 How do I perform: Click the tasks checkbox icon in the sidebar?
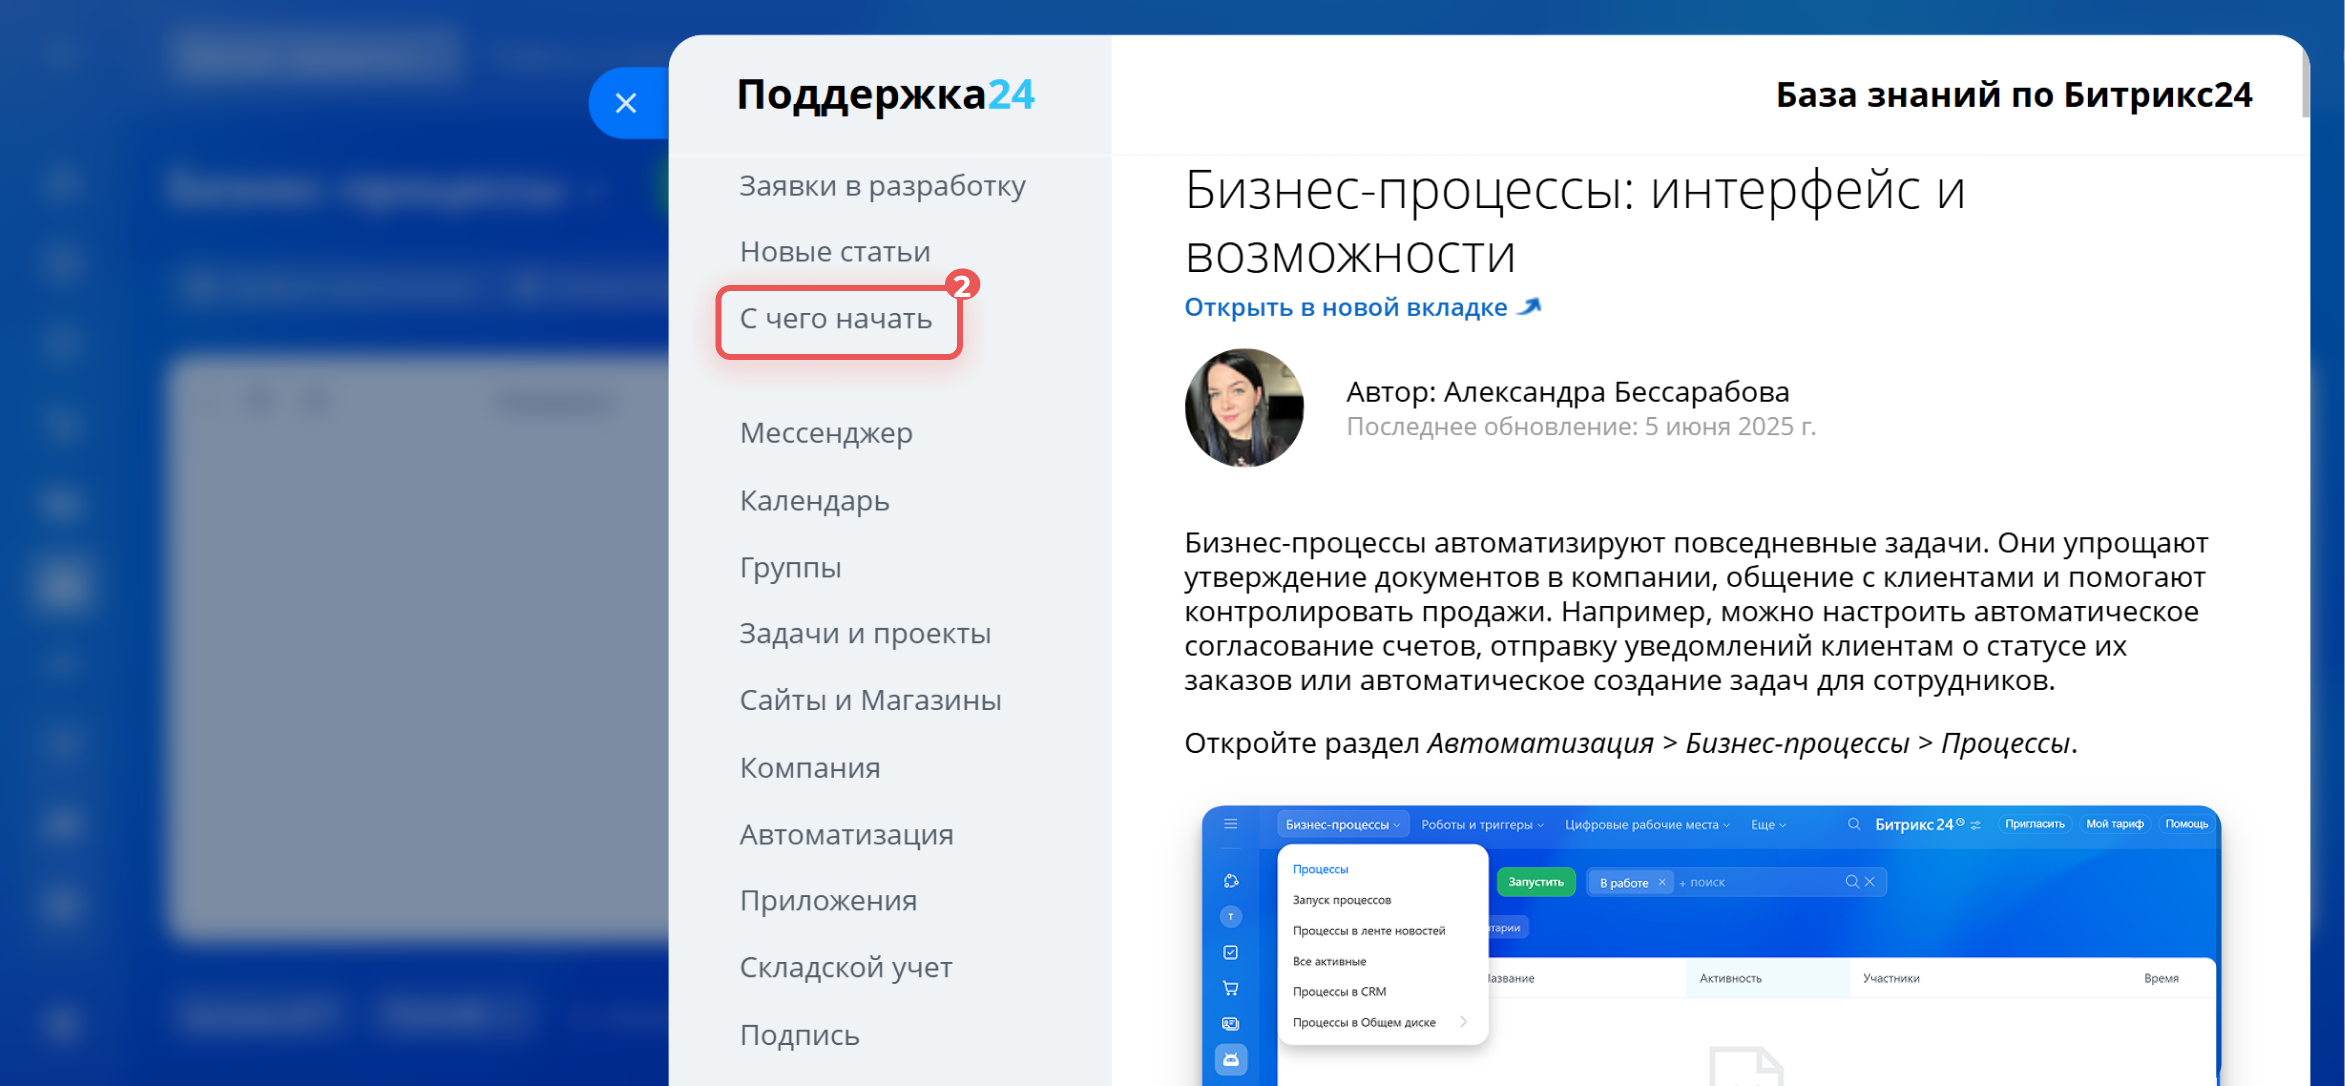coord(1231,952)
